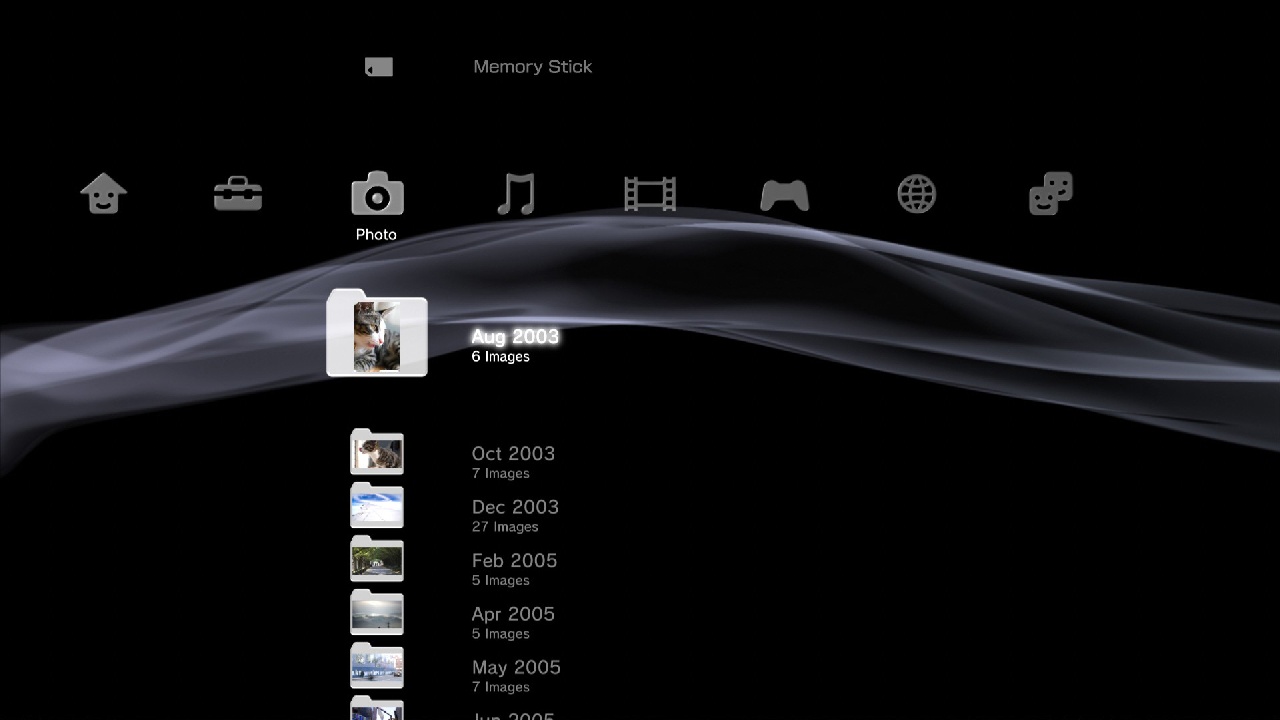Select the Dec 2003 album title
This screenshot has width=1280, height=720.
(x=515, y=507)
